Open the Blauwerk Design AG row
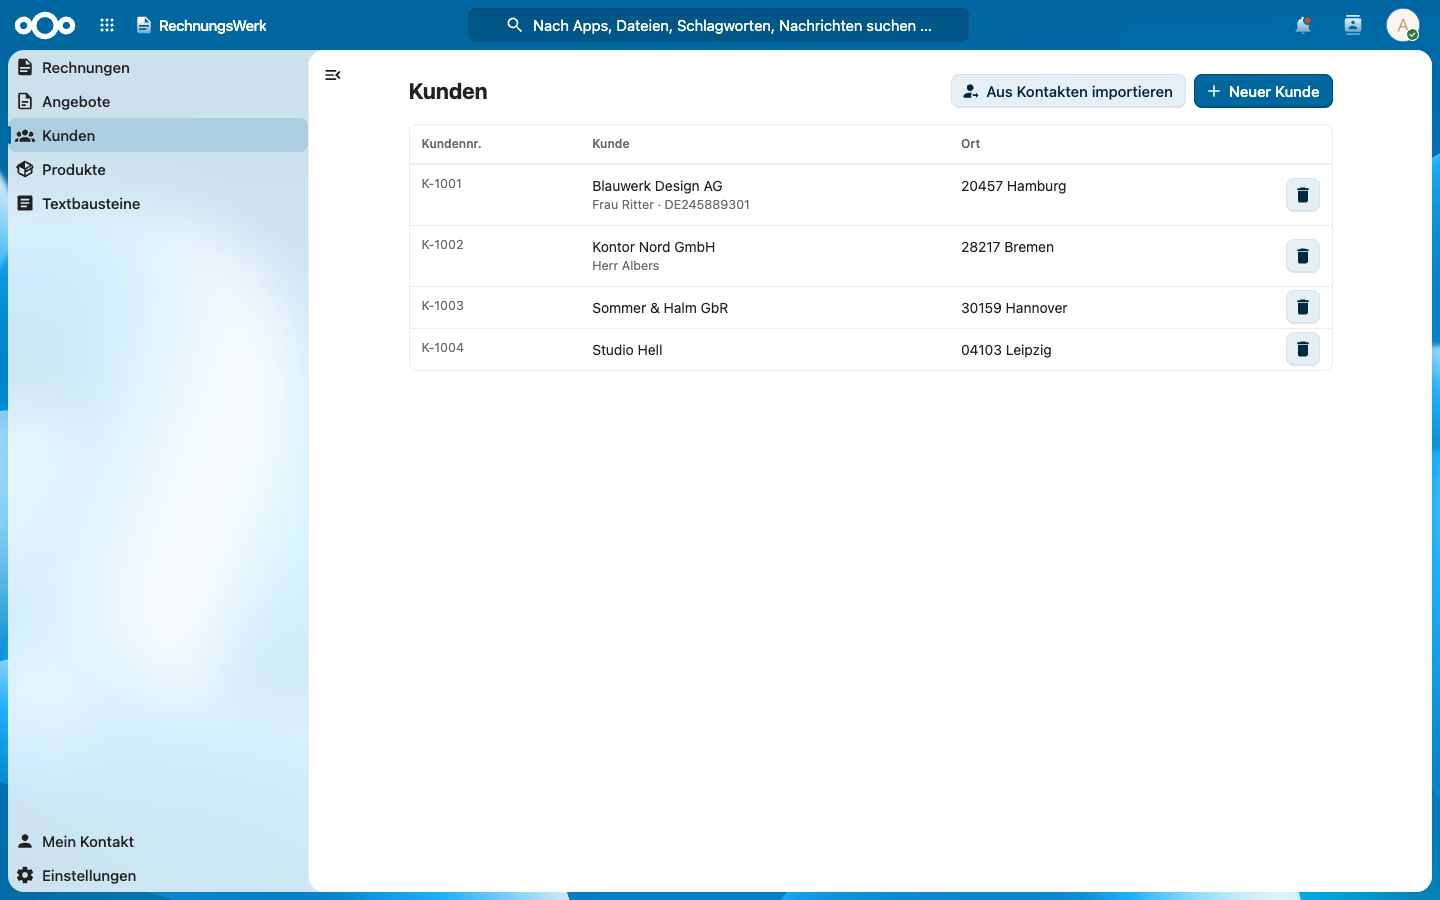Screen dimensions: 1440x900 [871, 195]
